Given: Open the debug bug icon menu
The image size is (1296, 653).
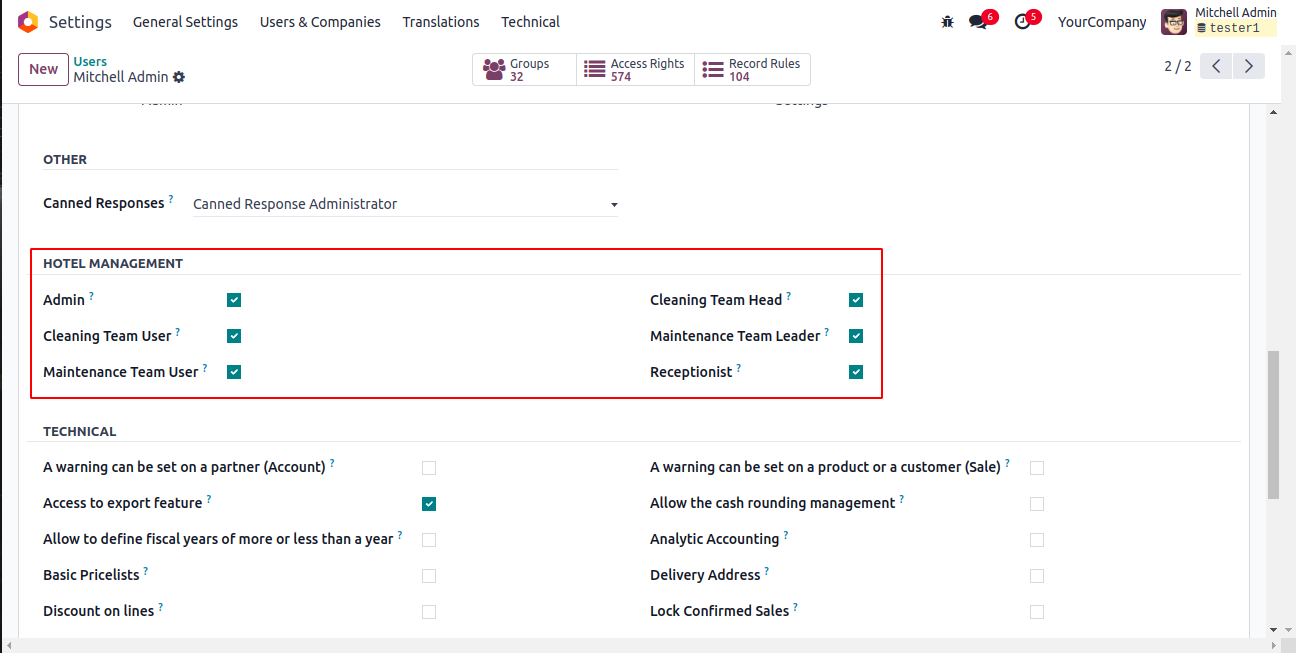Looking at the screenshot, I should (x=948, y=22).
